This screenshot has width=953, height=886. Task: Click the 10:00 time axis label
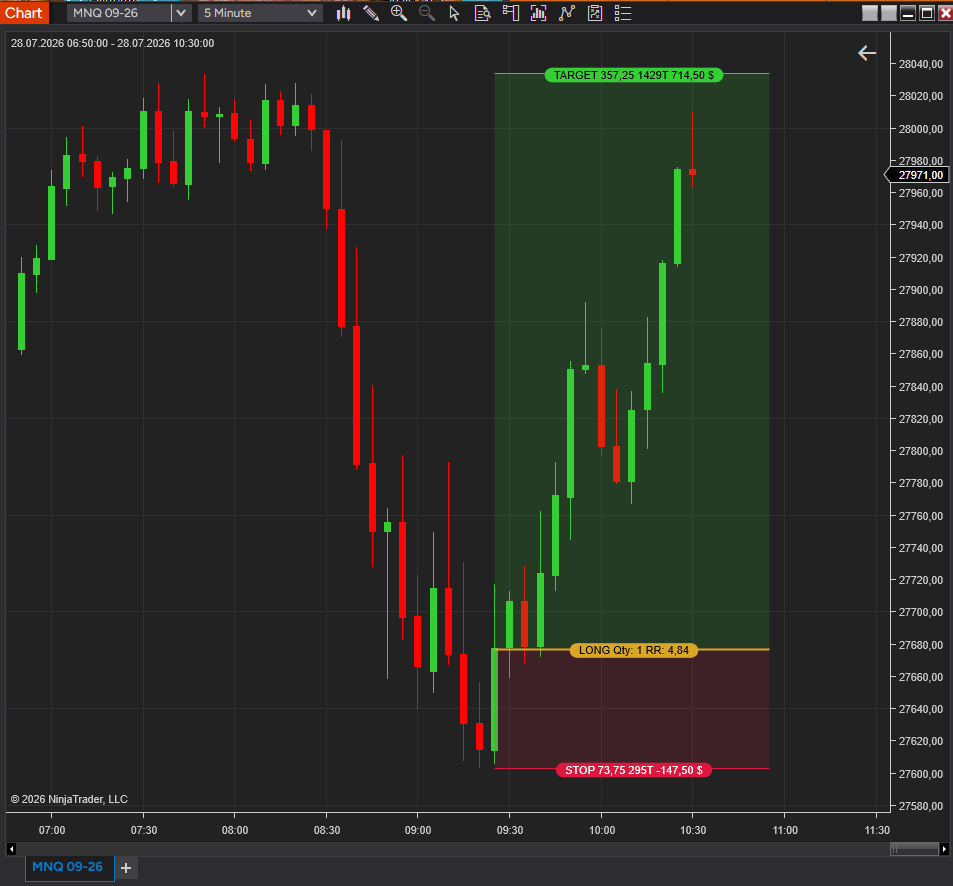coord(602,830)
